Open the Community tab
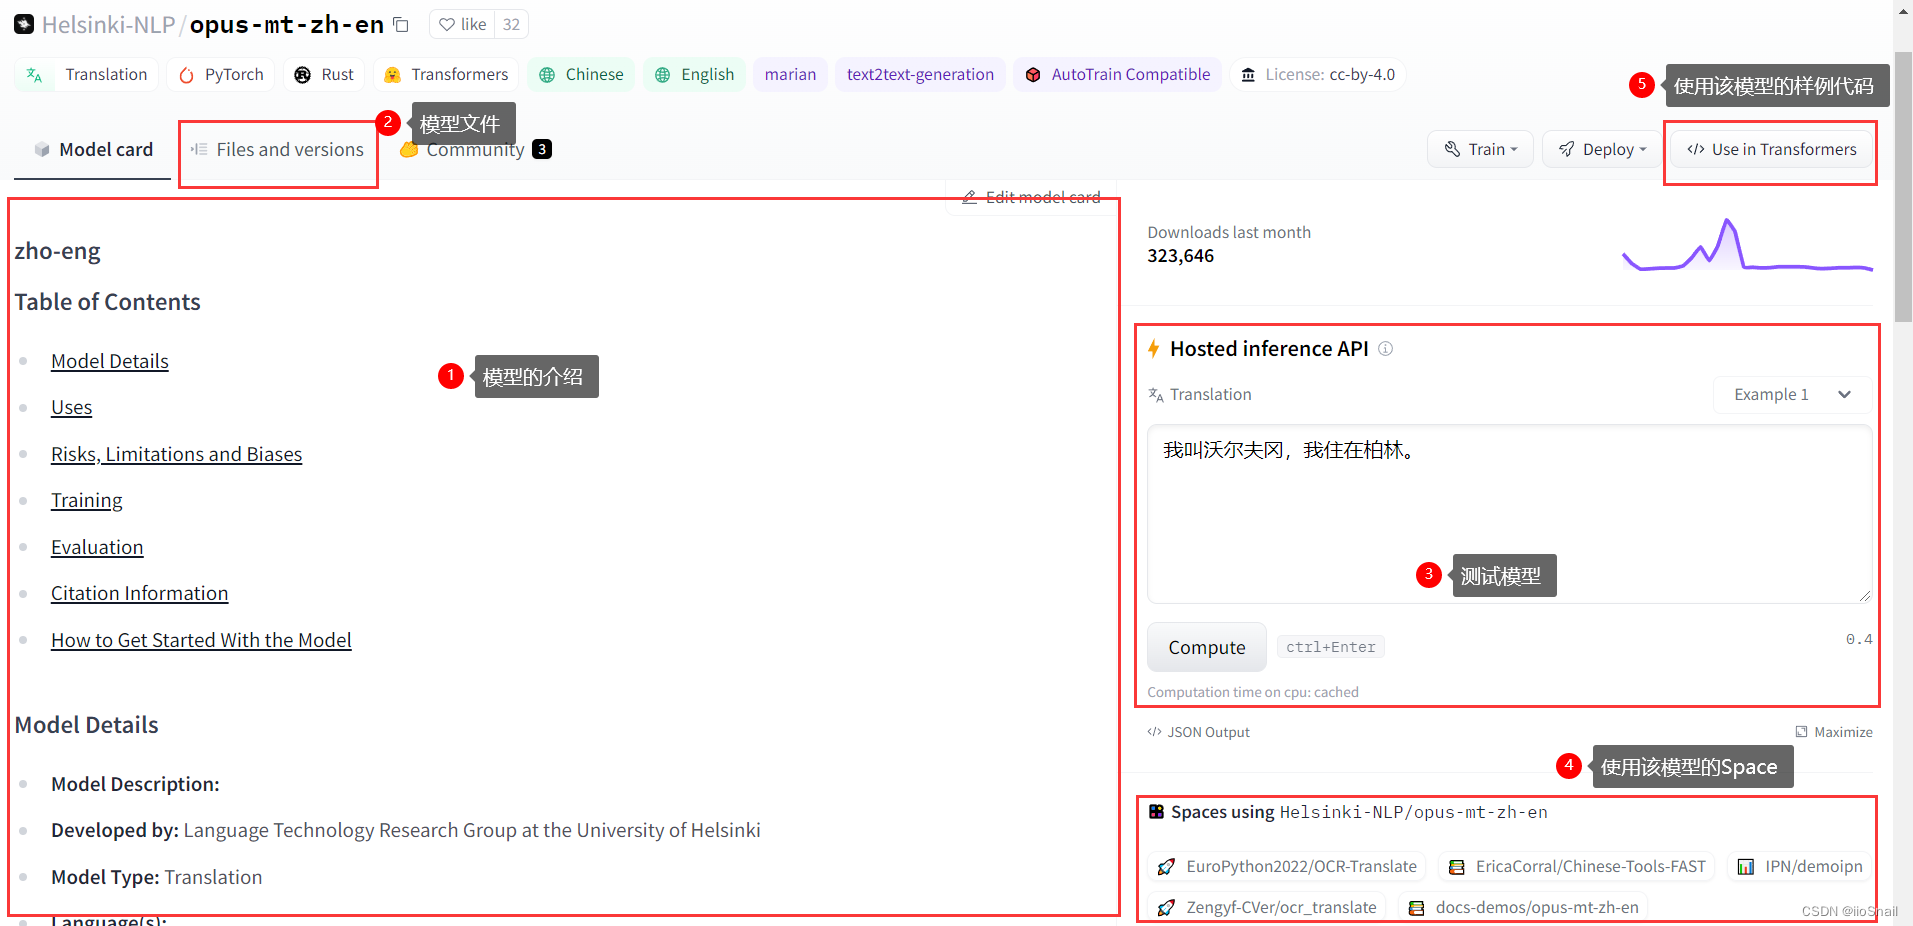The width and height of the screenshot is (1913, 926). [475, 150]
